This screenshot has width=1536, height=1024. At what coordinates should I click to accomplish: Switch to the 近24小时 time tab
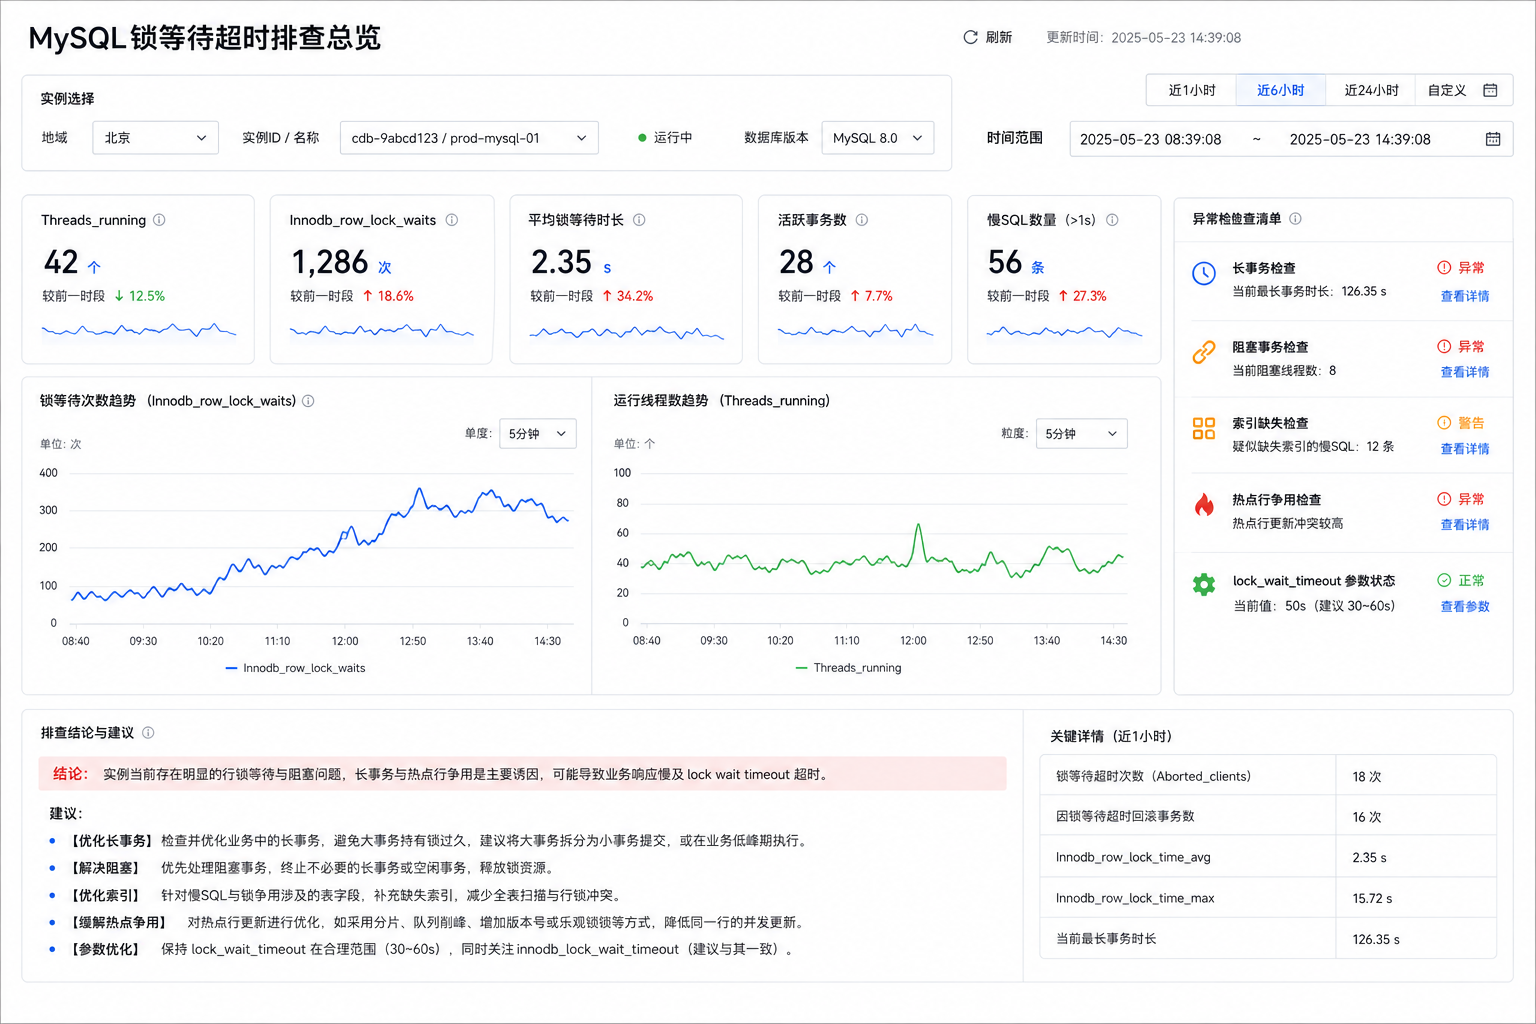(1371, 90)
